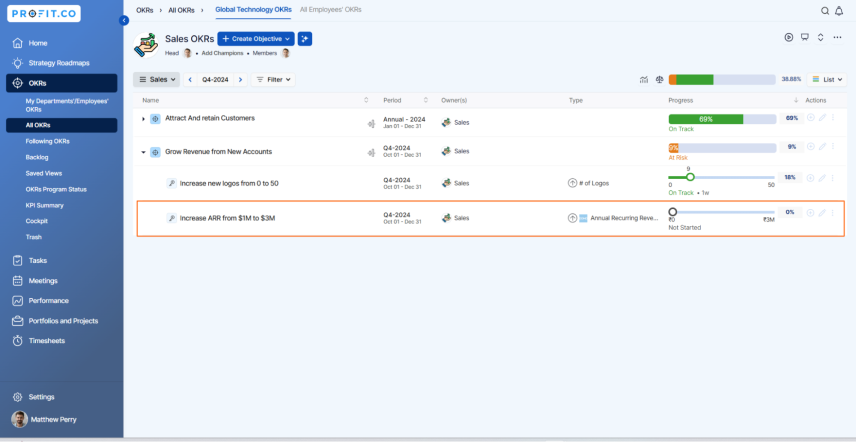Click the edit pencil for Grow Revenue row

pyautogui.click(x=822, y=146)
